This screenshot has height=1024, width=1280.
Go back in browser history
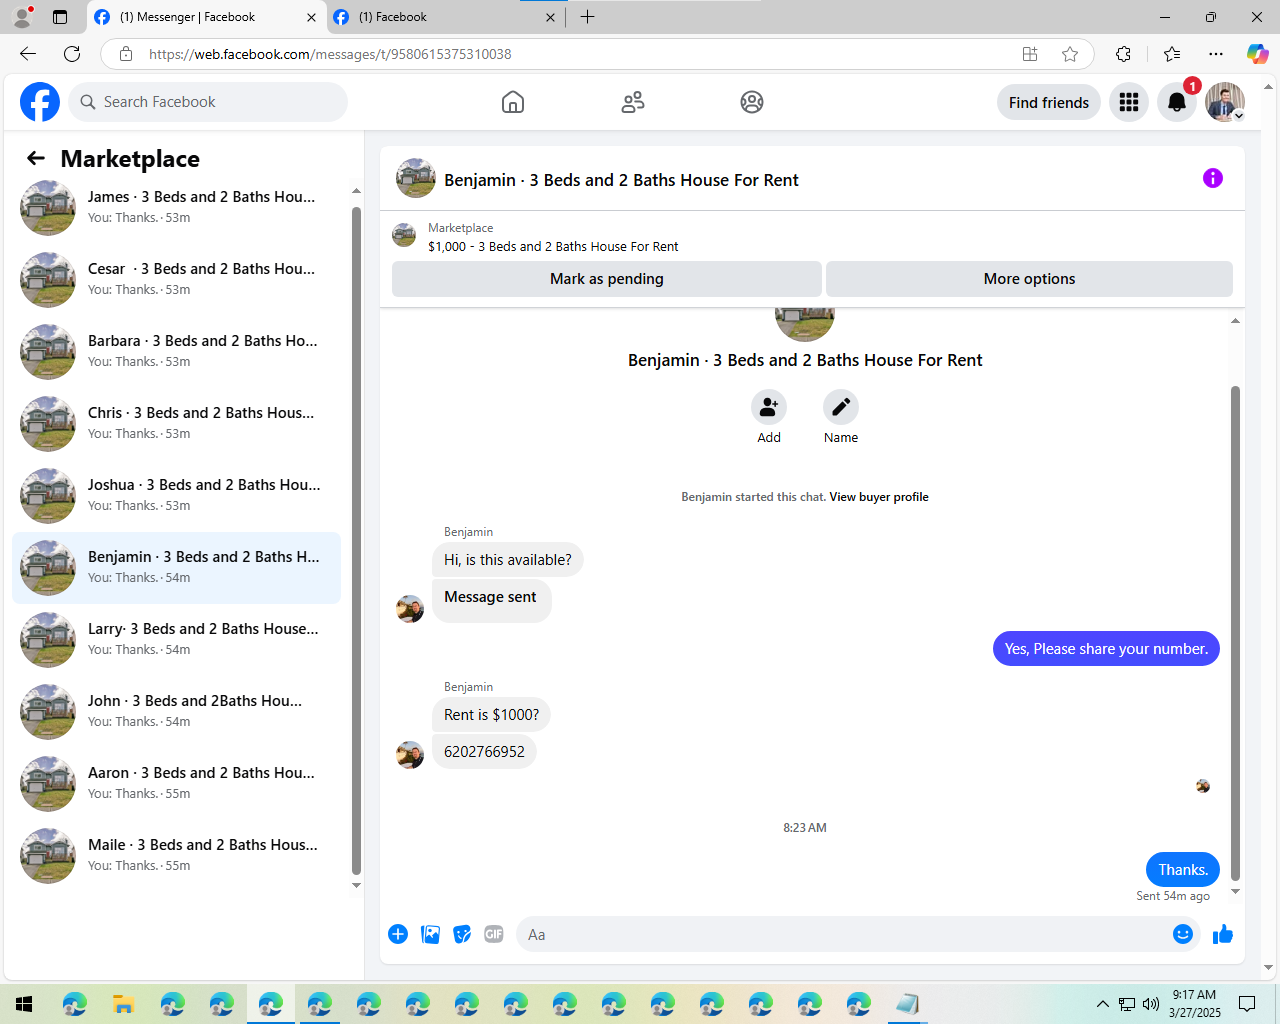28,54
